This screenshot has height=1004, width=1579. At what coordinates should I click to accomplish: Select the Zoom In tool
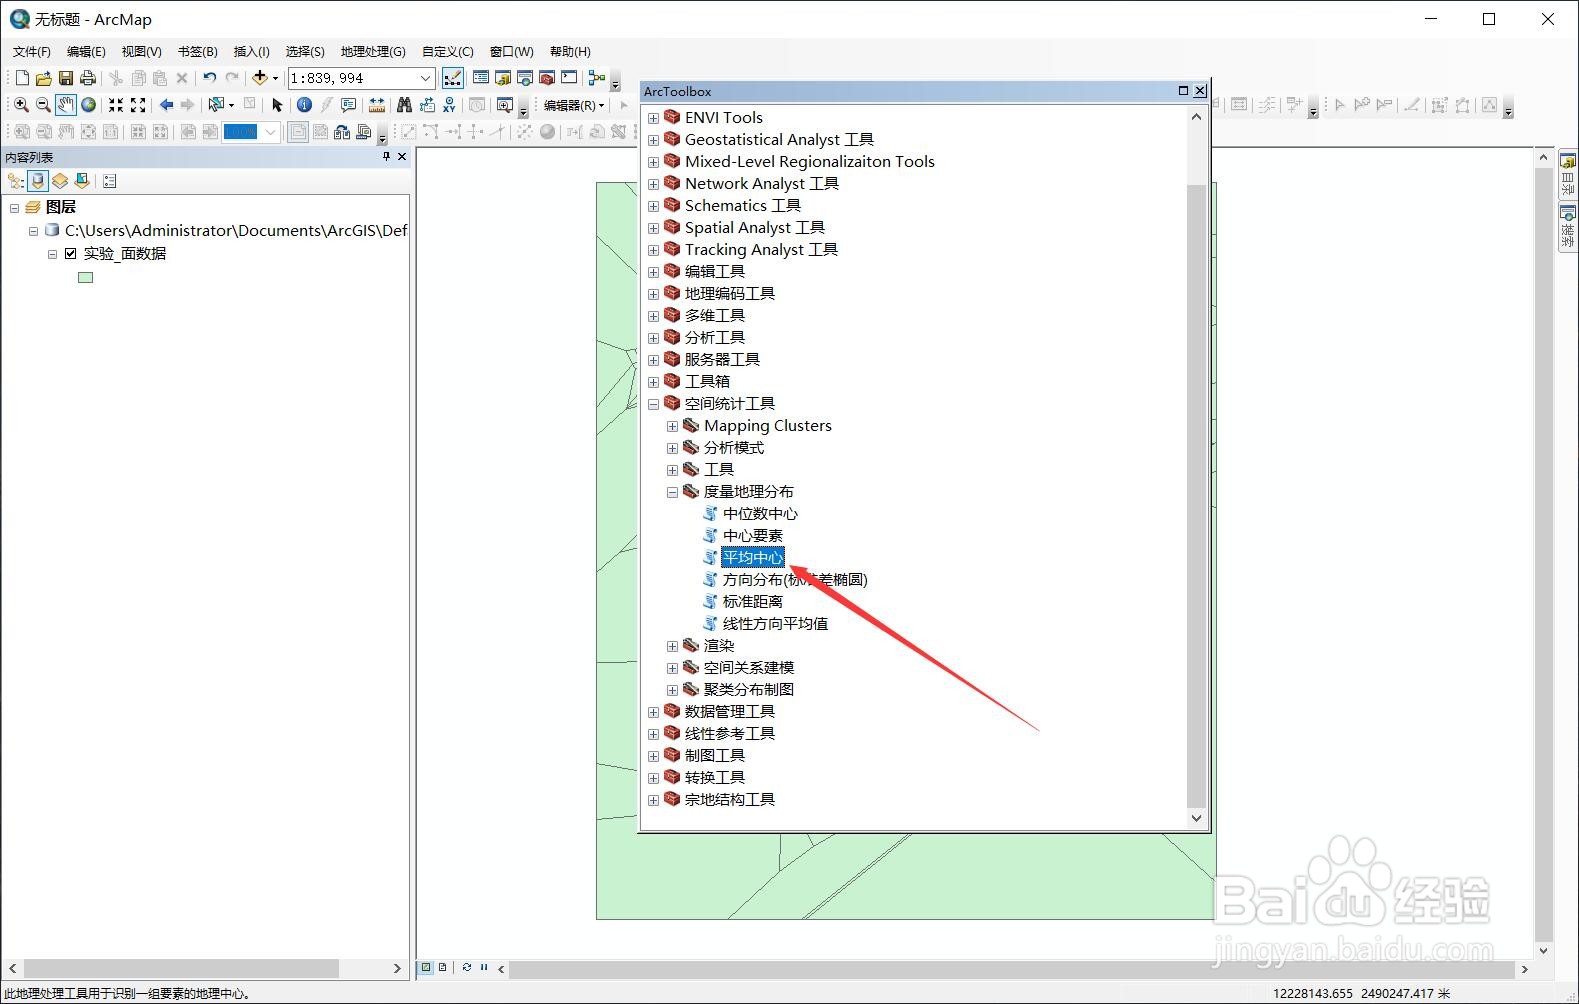coord(21,105)
